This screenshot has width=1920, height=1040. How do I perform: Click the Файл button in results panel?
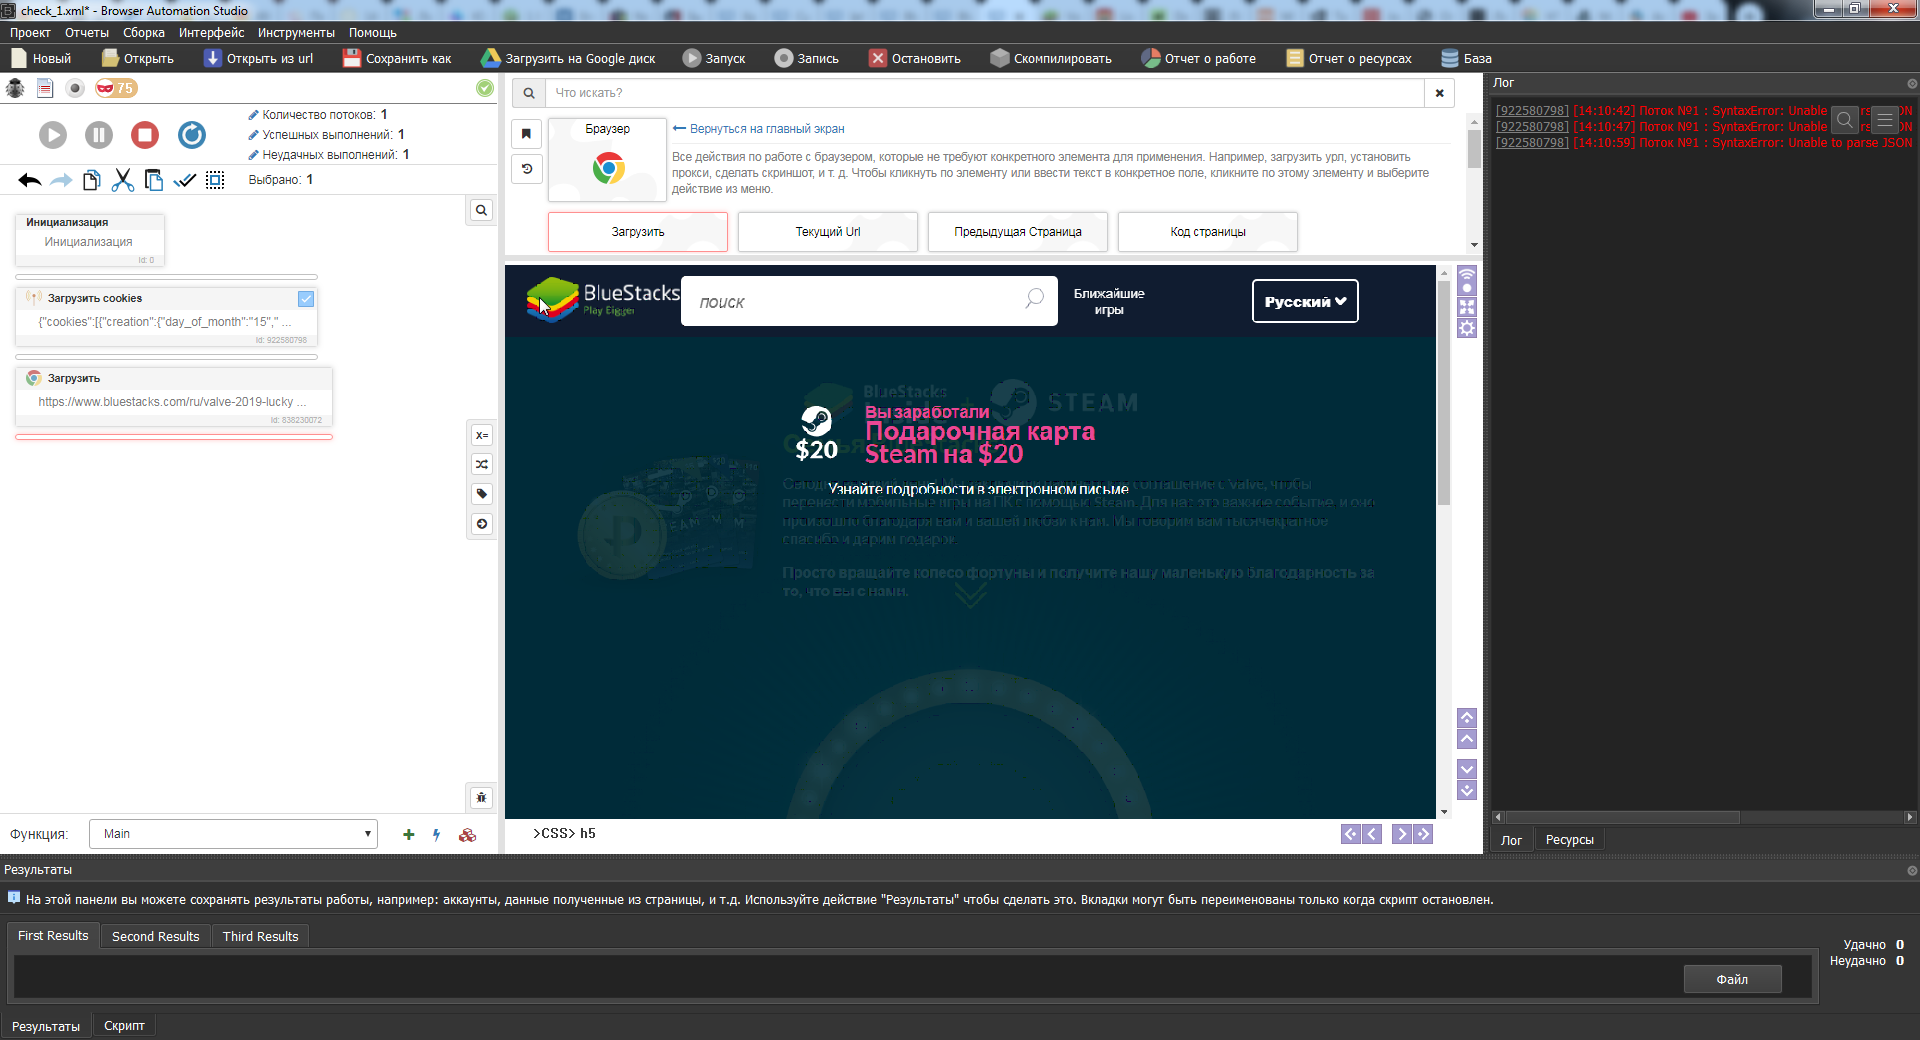click(x=1733, y=979)
